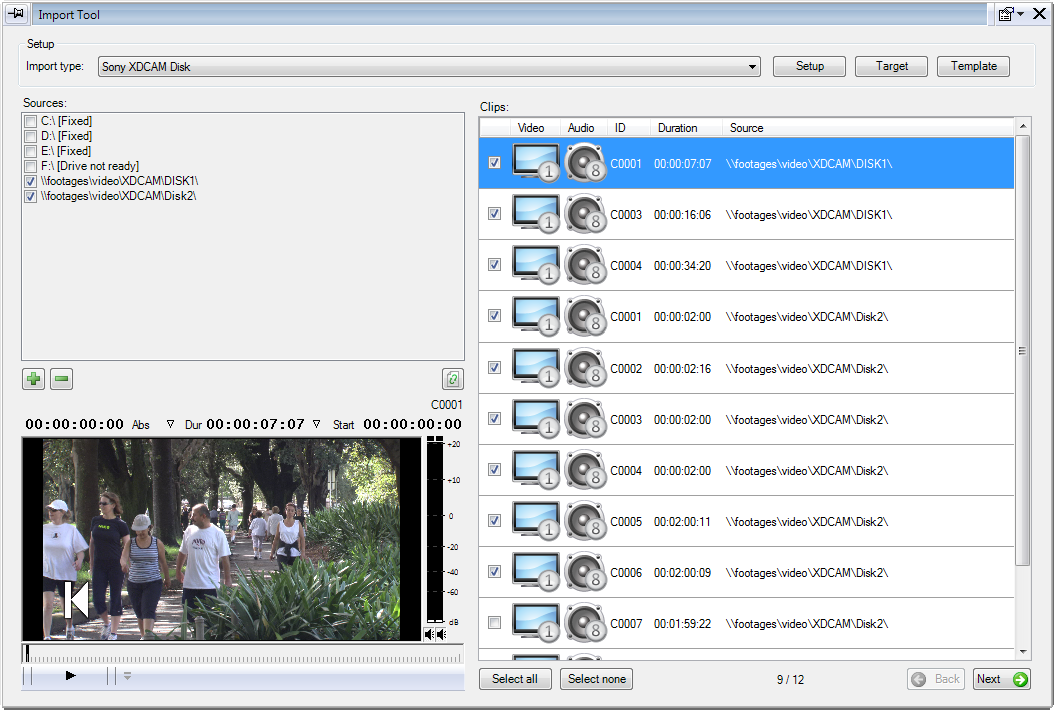This screenshot has width=1054, height=711.
Task: Mute the left audio channel speaker
Action: click(x=429, y=634)
